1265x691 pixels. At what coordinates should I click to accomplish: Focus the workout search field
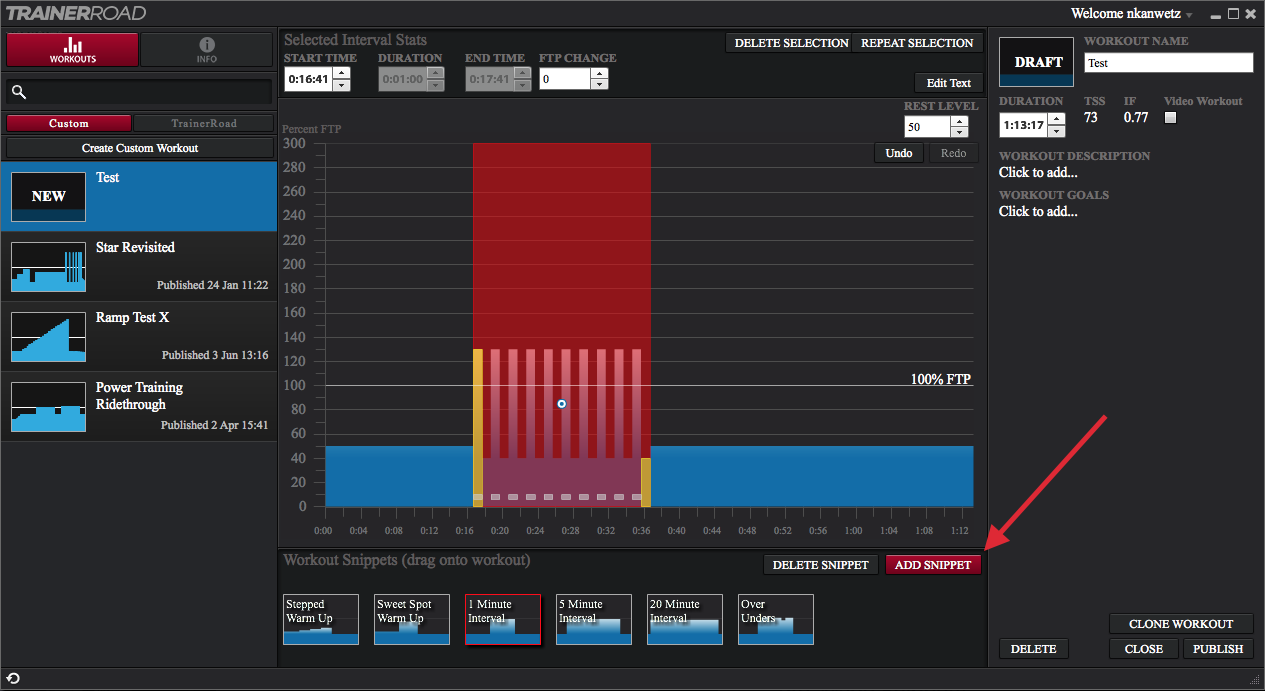pos(140,92)
